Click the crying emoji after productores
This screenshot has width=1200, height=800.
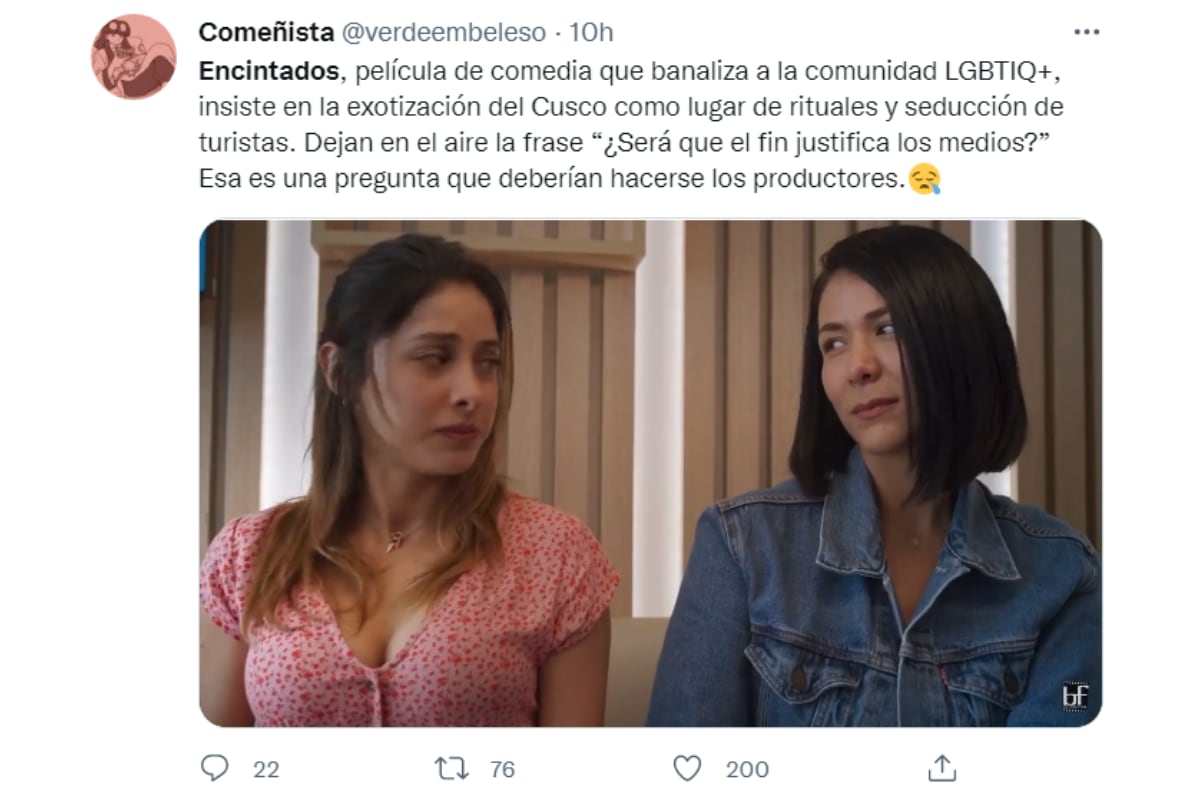coord(924,180)
